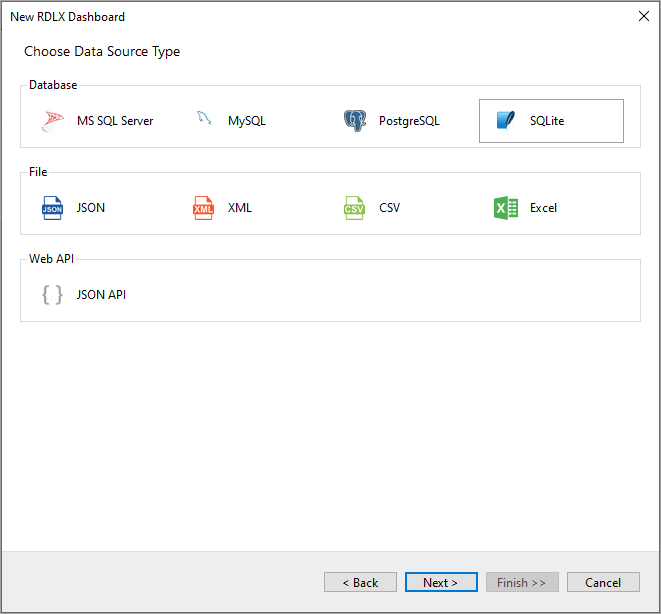This screenshot has width=661, height=614.
Task: Pick the PostgreSQL elephant icon
Action: pos(355,121)
